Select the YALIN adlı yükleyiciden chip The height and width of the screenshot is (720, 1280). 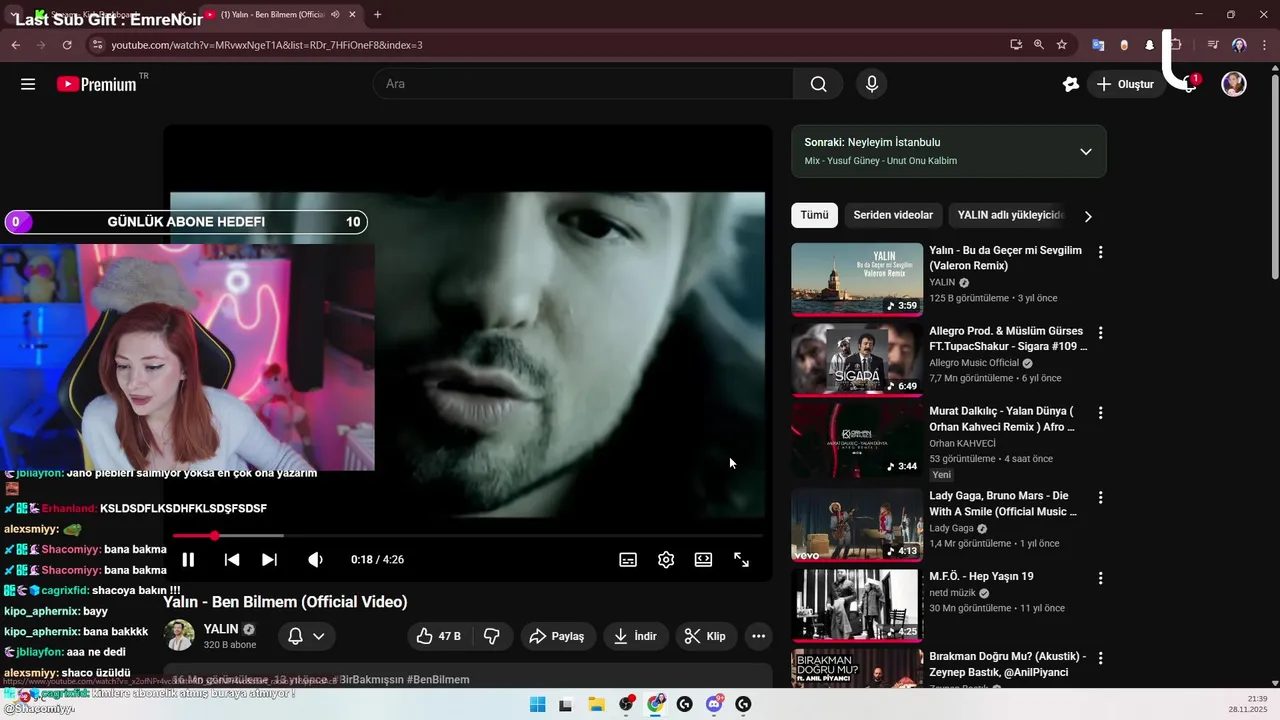pyautogui.click(x=1010, y=215)
